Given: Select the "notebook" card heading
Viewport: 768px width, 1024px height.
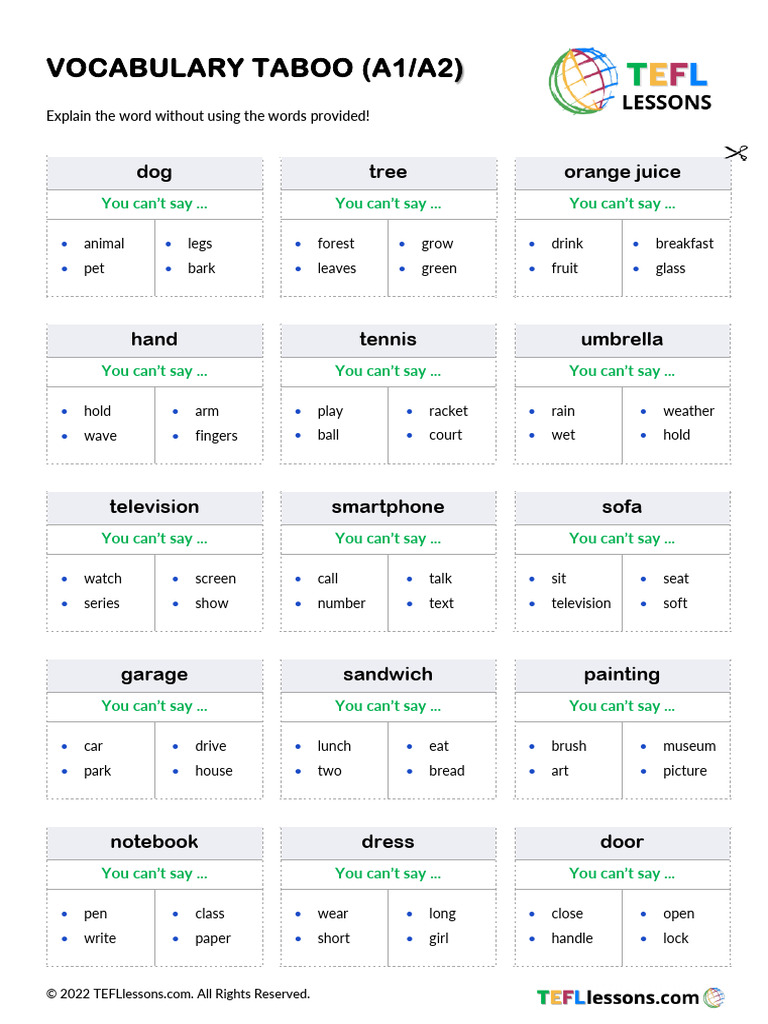Looking at the screenshot, I should pyautogui.click(x=154, y=842).
